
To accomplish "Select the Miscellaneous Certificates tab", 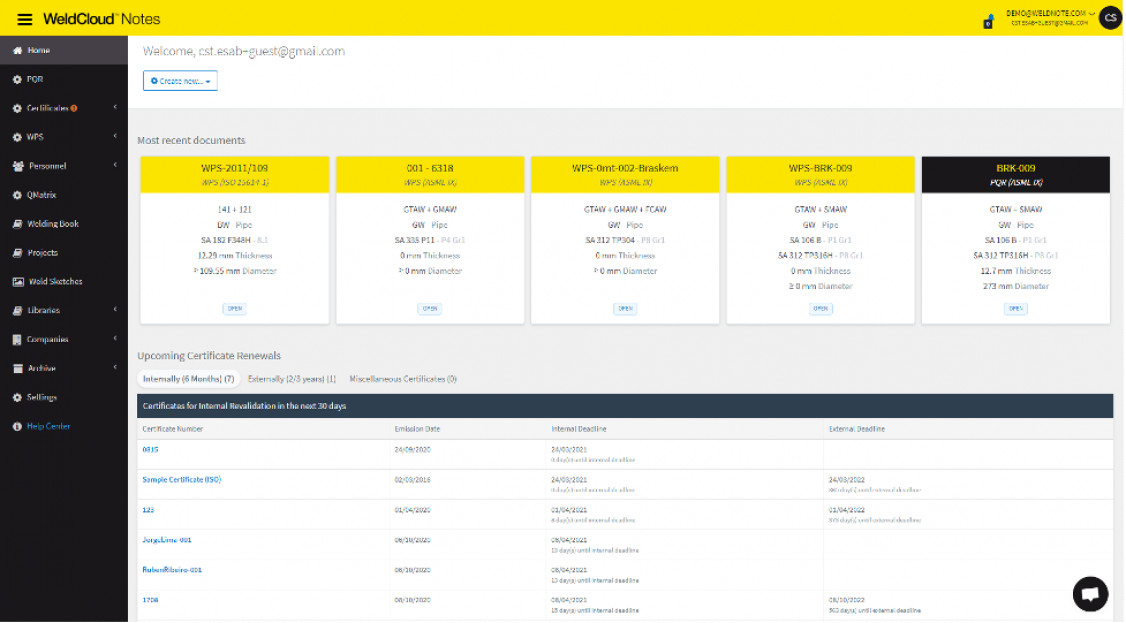I will coord(402,379).
